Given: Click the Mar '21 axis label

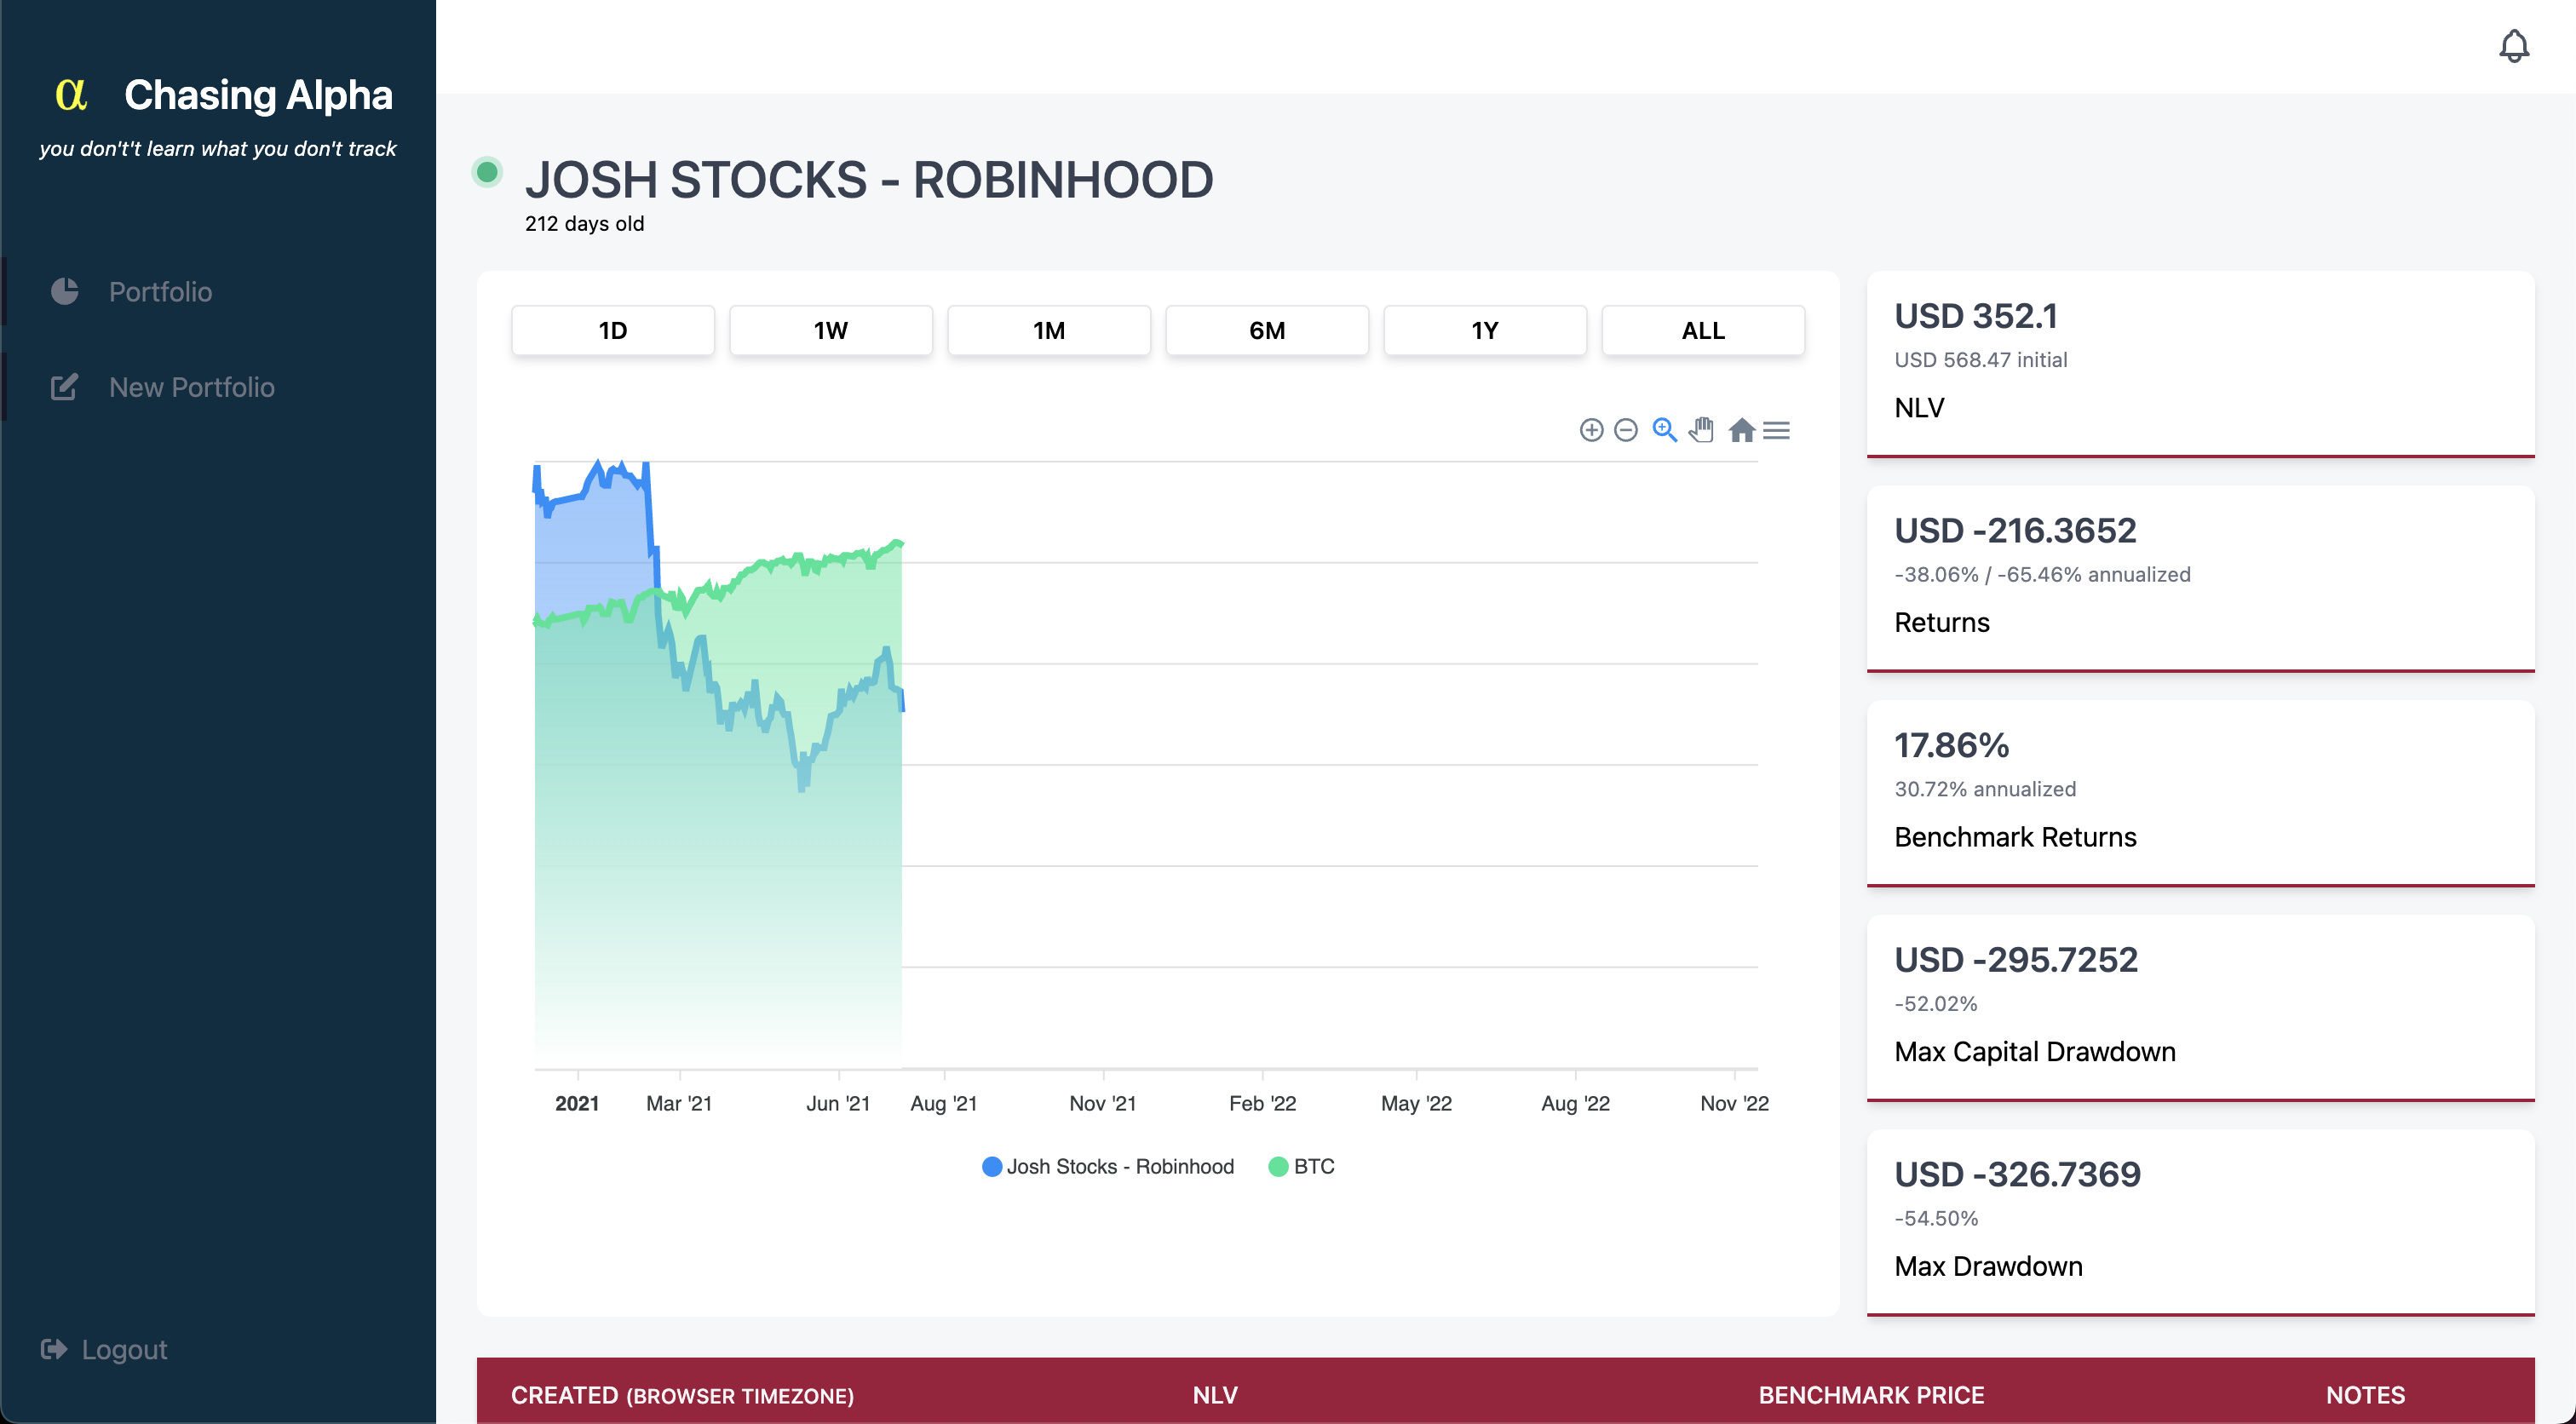Looking at the screenshot, I should [x=679, y=1103].
